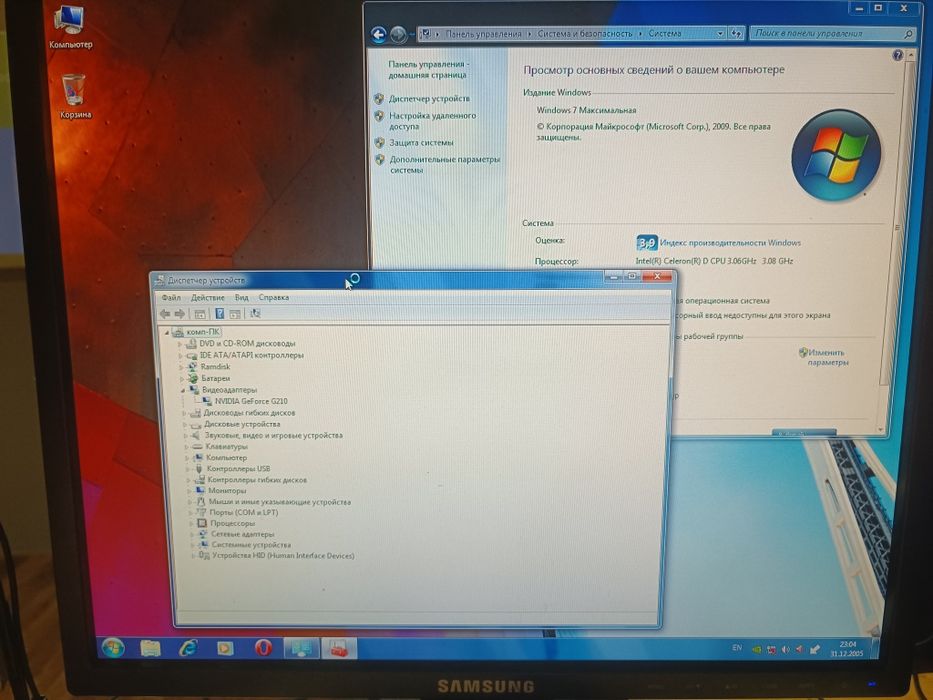933x700 pixels.
Task: Click the search field in control panel
Action: pyautogui.click(x=832, y=34)
